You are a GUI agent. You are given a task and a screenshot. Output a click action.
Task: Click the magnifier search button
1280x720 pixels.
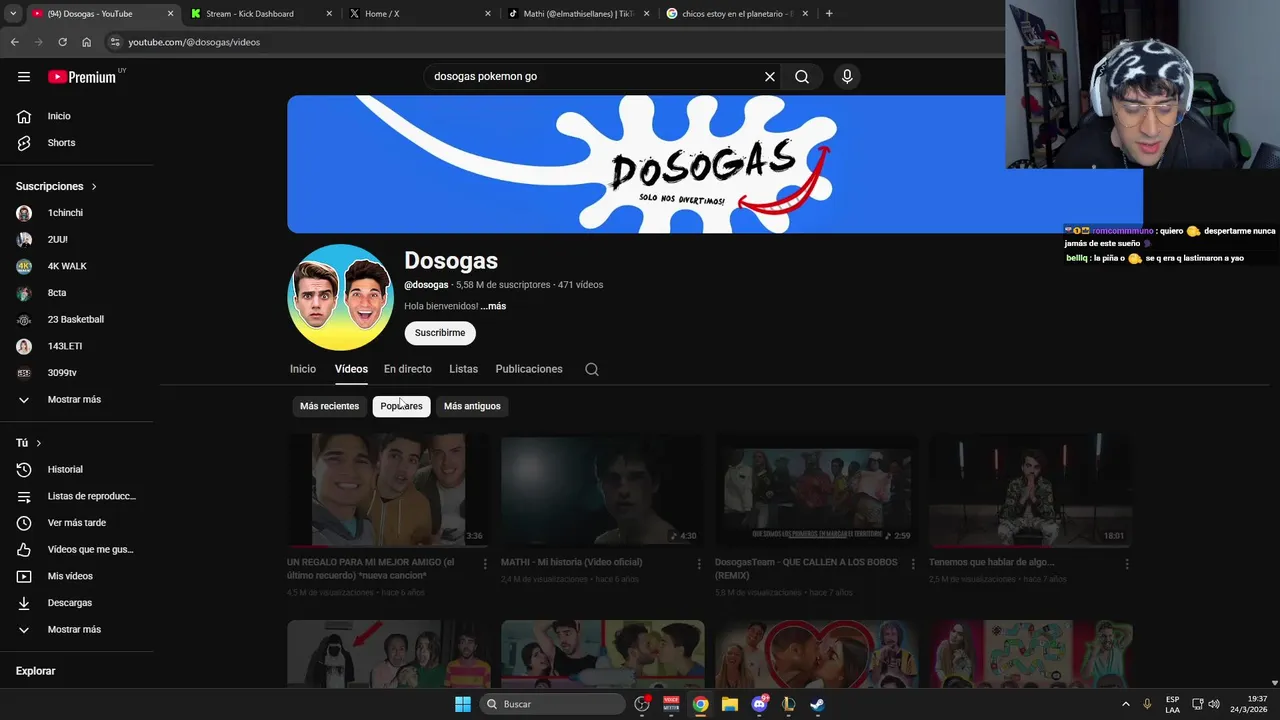point(802,76)
